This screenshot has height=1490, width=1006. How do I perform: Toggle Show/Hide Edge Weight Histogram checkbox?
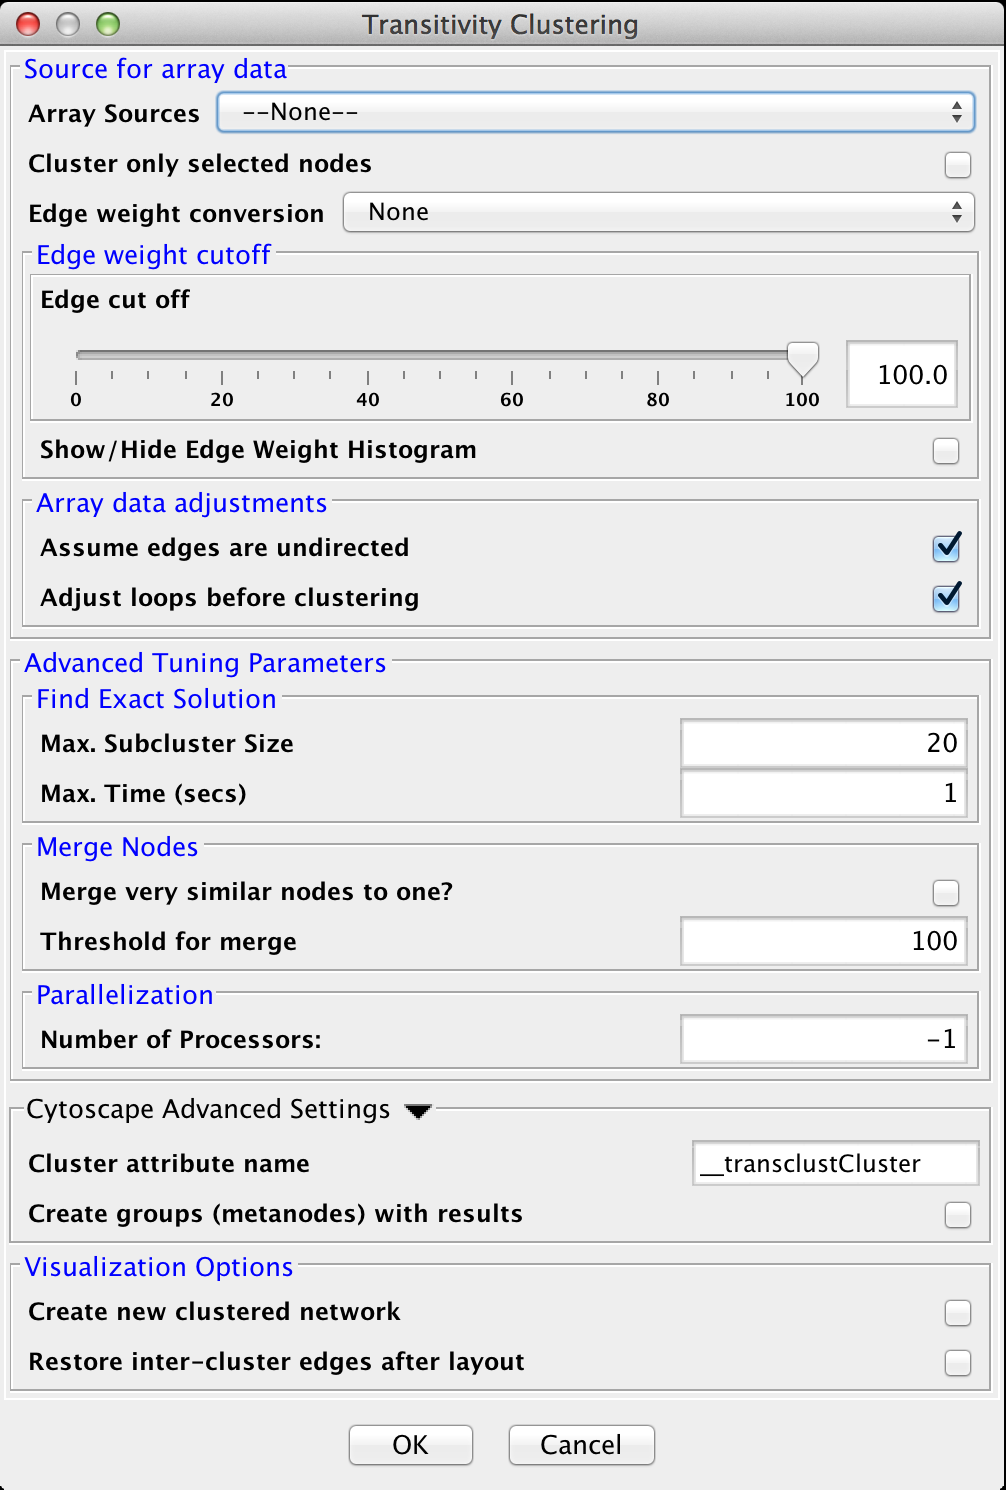(x=945, y=451)
